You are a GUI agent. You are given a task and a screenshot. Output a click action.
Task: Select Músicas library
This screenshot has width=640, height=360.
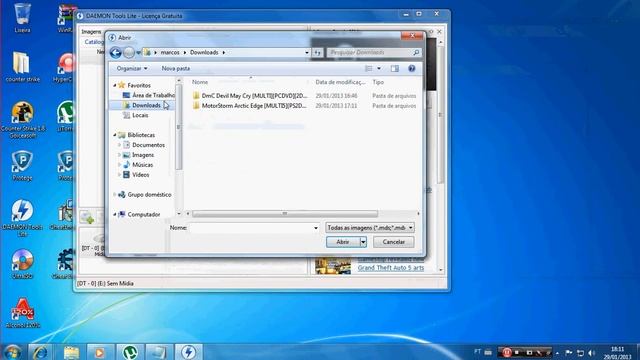click(x=138, y=165)
